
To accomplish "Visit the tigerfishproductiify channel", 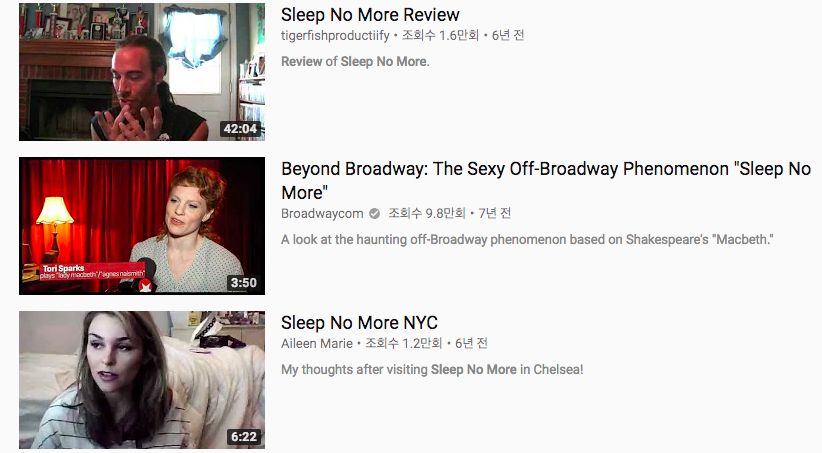I will tap(335, 36).
